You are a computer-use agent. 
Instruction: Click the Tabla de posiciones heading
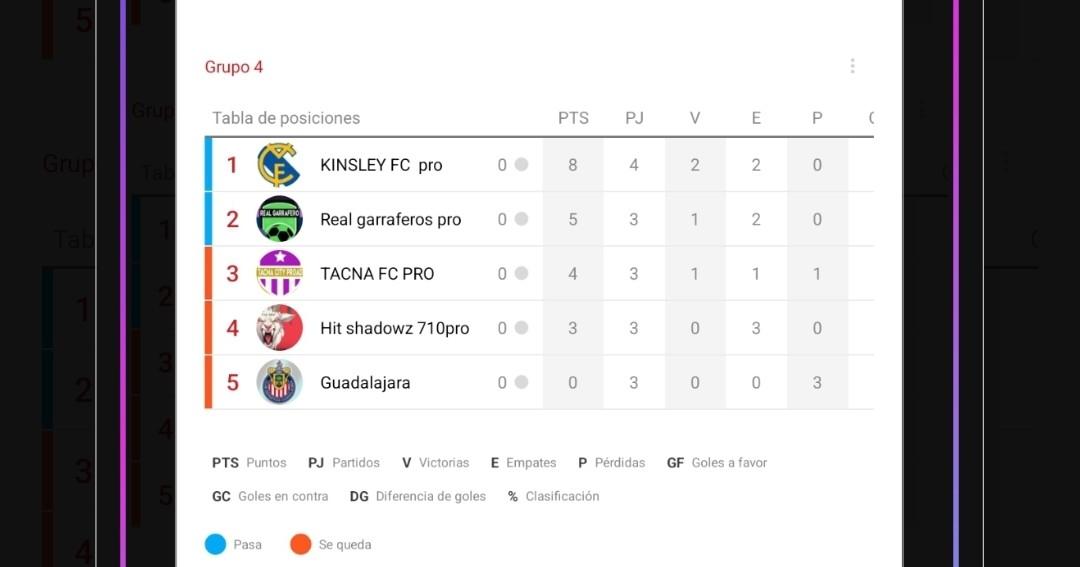286,118
